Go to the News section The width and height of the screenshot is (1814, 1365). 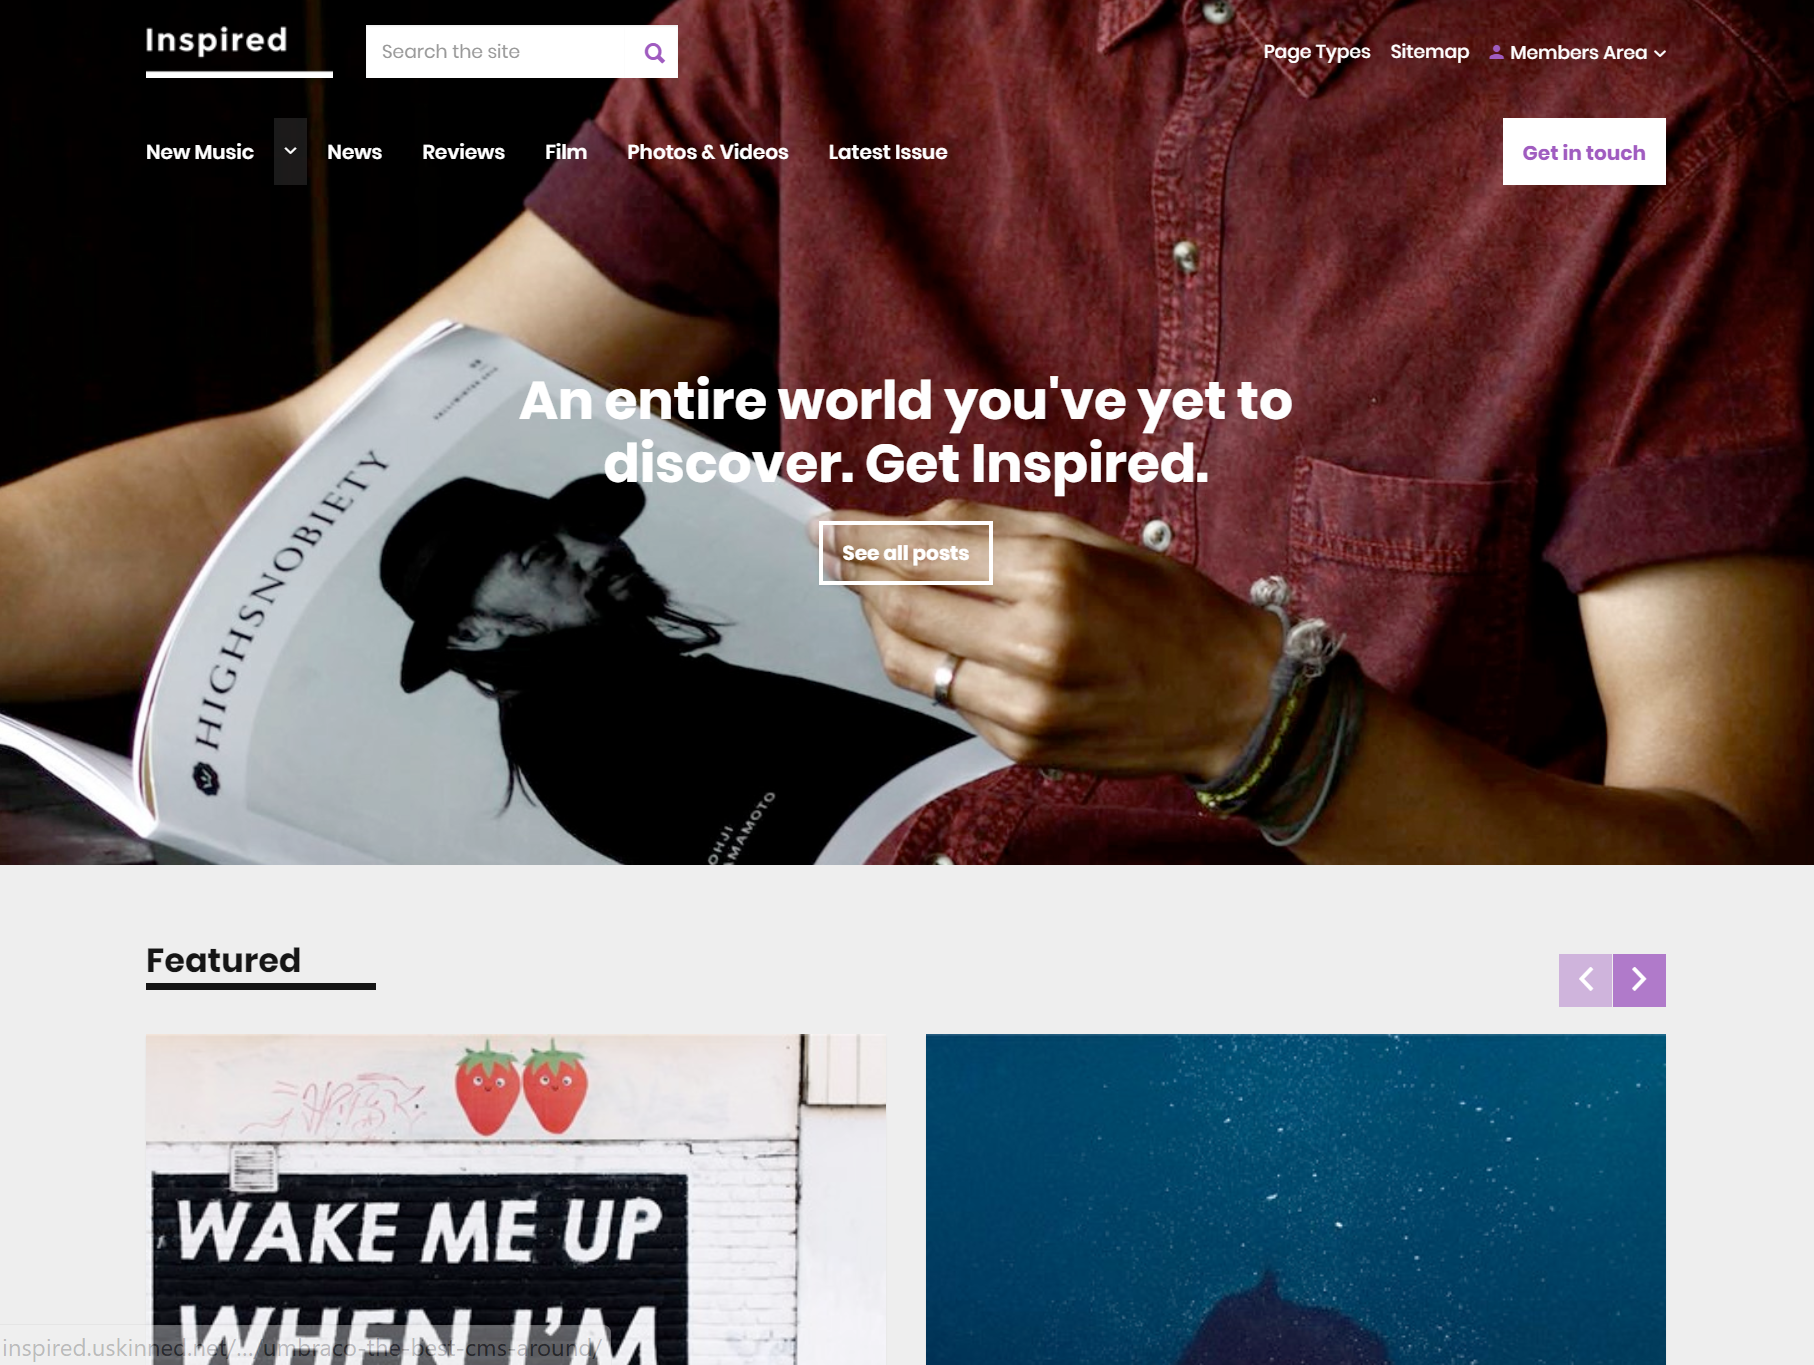(354, 152)
